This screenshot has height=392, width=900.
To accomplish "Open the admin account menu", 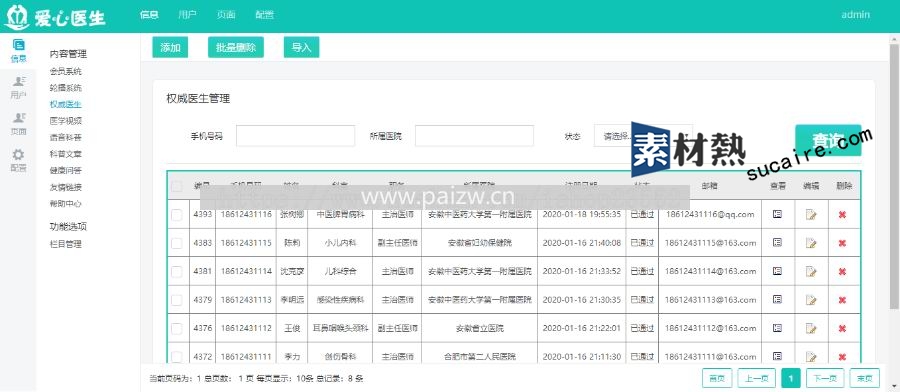I will click(x=855, y=15).
